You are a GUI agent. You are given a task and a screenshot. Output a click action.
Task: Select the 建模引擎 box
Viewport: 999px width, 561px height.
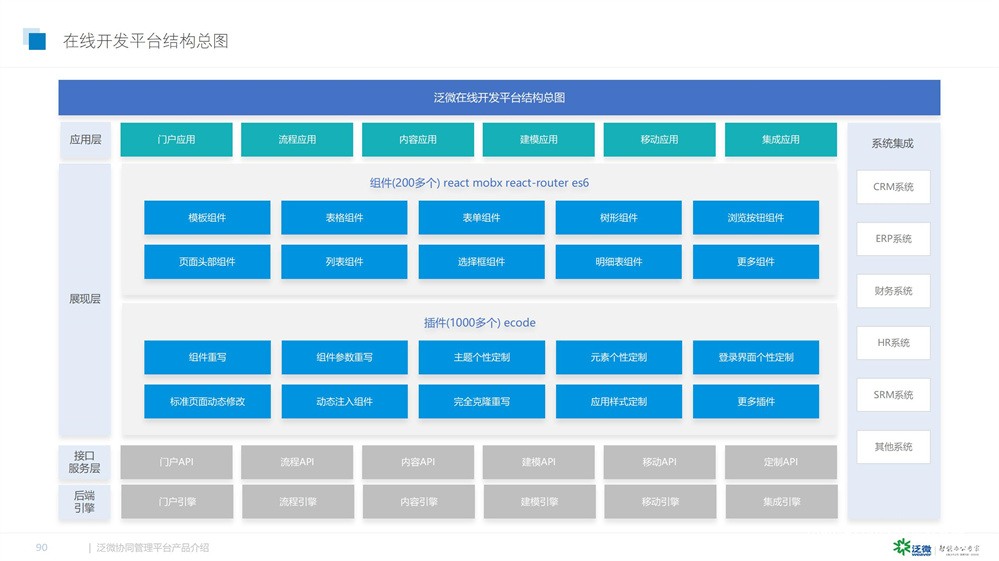tap(539, 502)
